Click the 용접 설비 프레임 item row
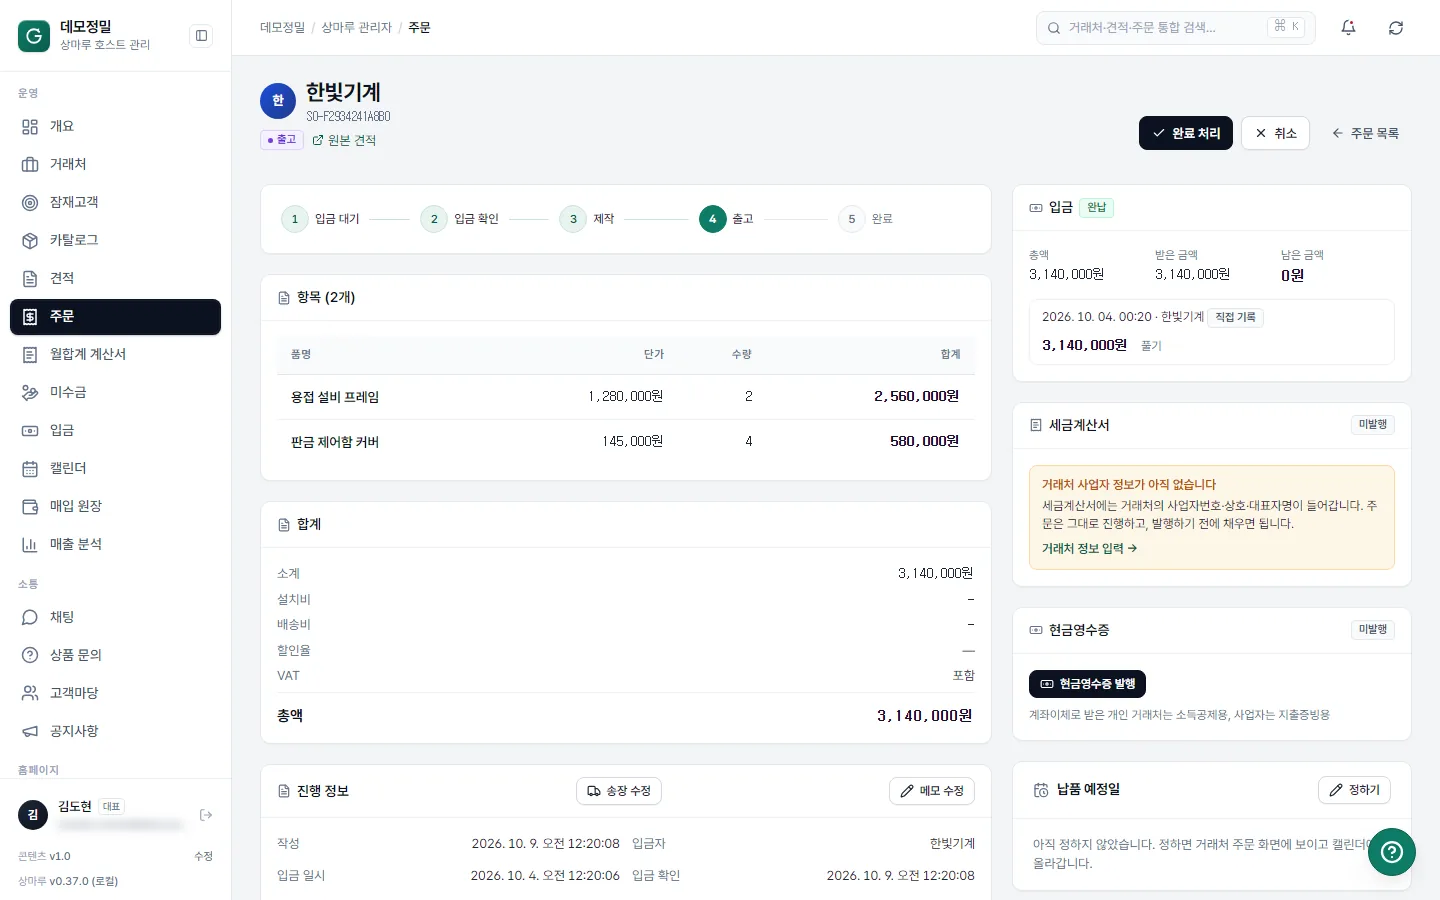1440x900 pixels. [625, 397]
